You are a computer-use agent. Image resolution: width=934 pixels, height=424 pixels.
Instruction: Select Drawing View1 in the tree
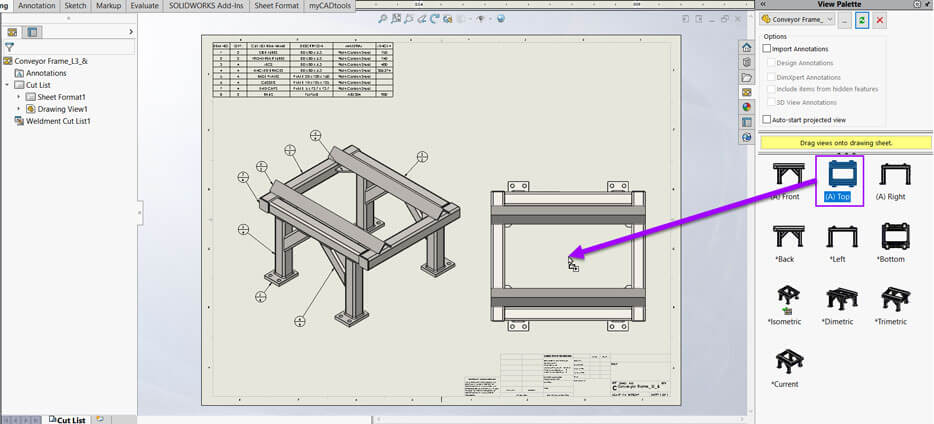pos(63,110)
